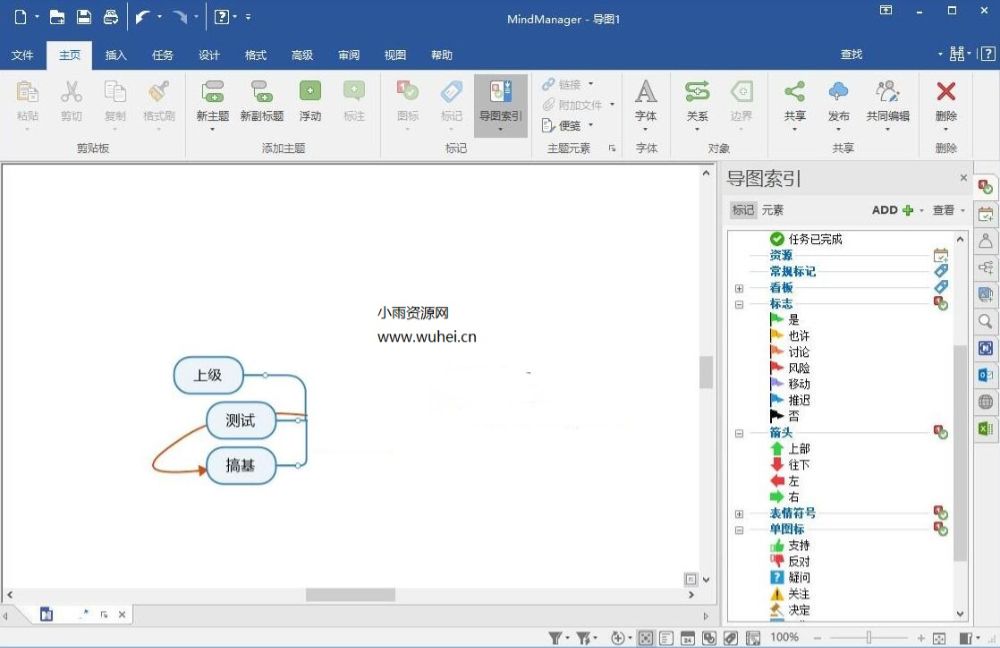Expand the 看板 tree group

coord(739,288)
